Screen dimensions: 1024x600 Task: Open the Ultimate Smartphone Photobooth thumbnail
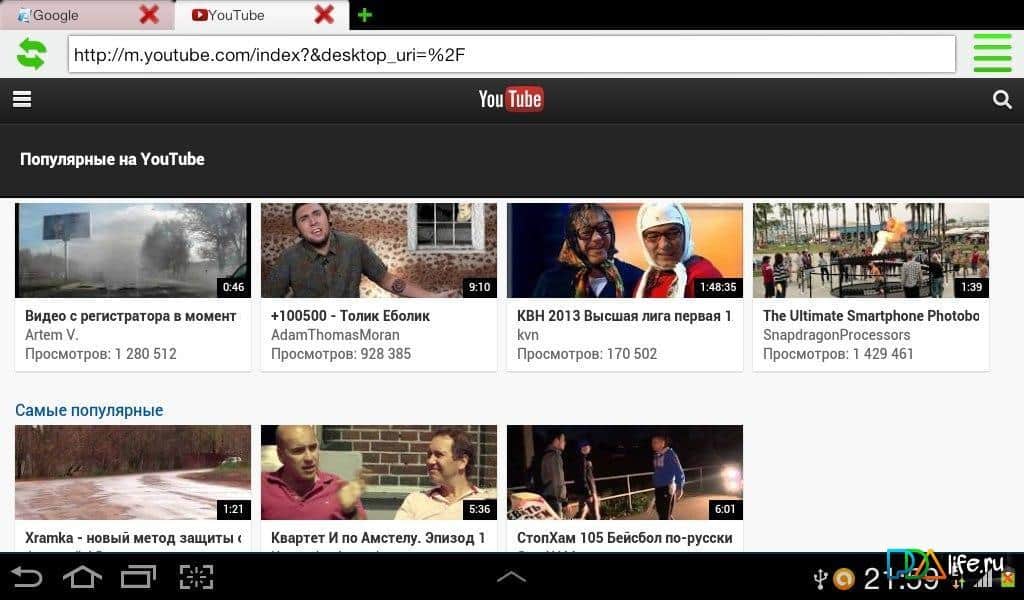(x=870, y=250)
